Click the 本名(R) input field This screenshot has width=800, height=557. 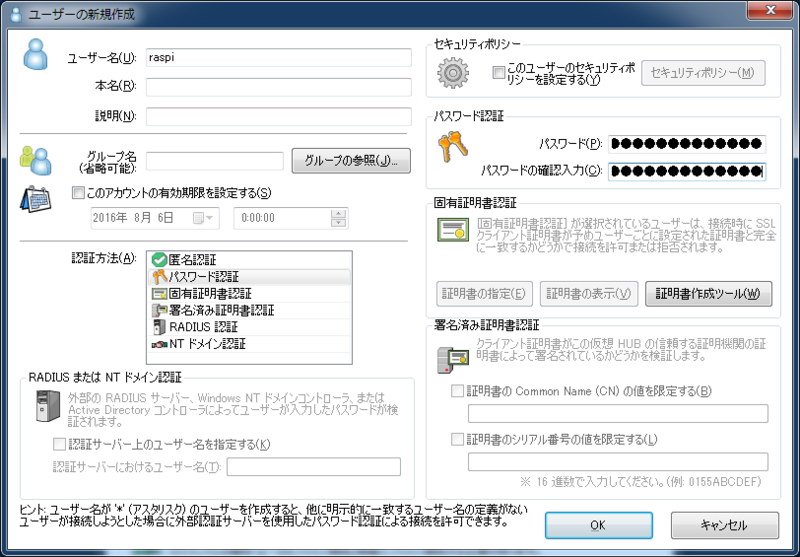tap(279, 87)
